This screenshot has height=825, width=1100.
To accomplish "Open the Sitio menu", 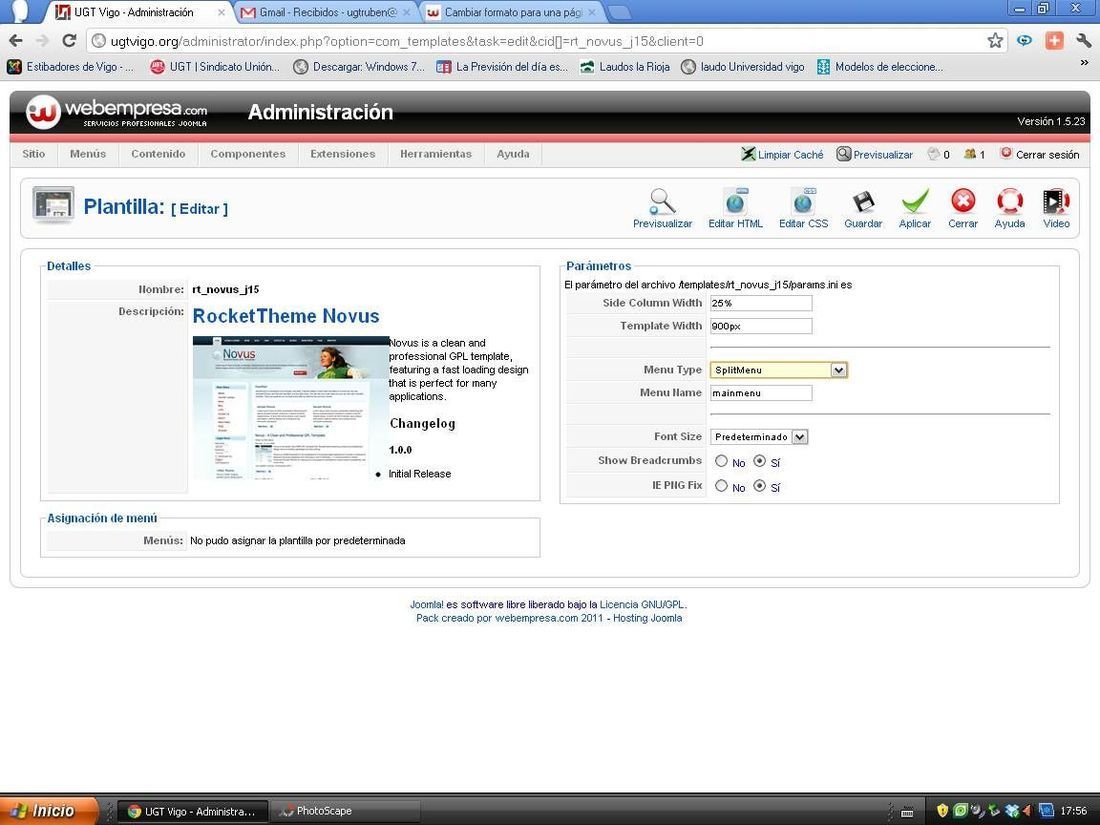I will [34, 154].
